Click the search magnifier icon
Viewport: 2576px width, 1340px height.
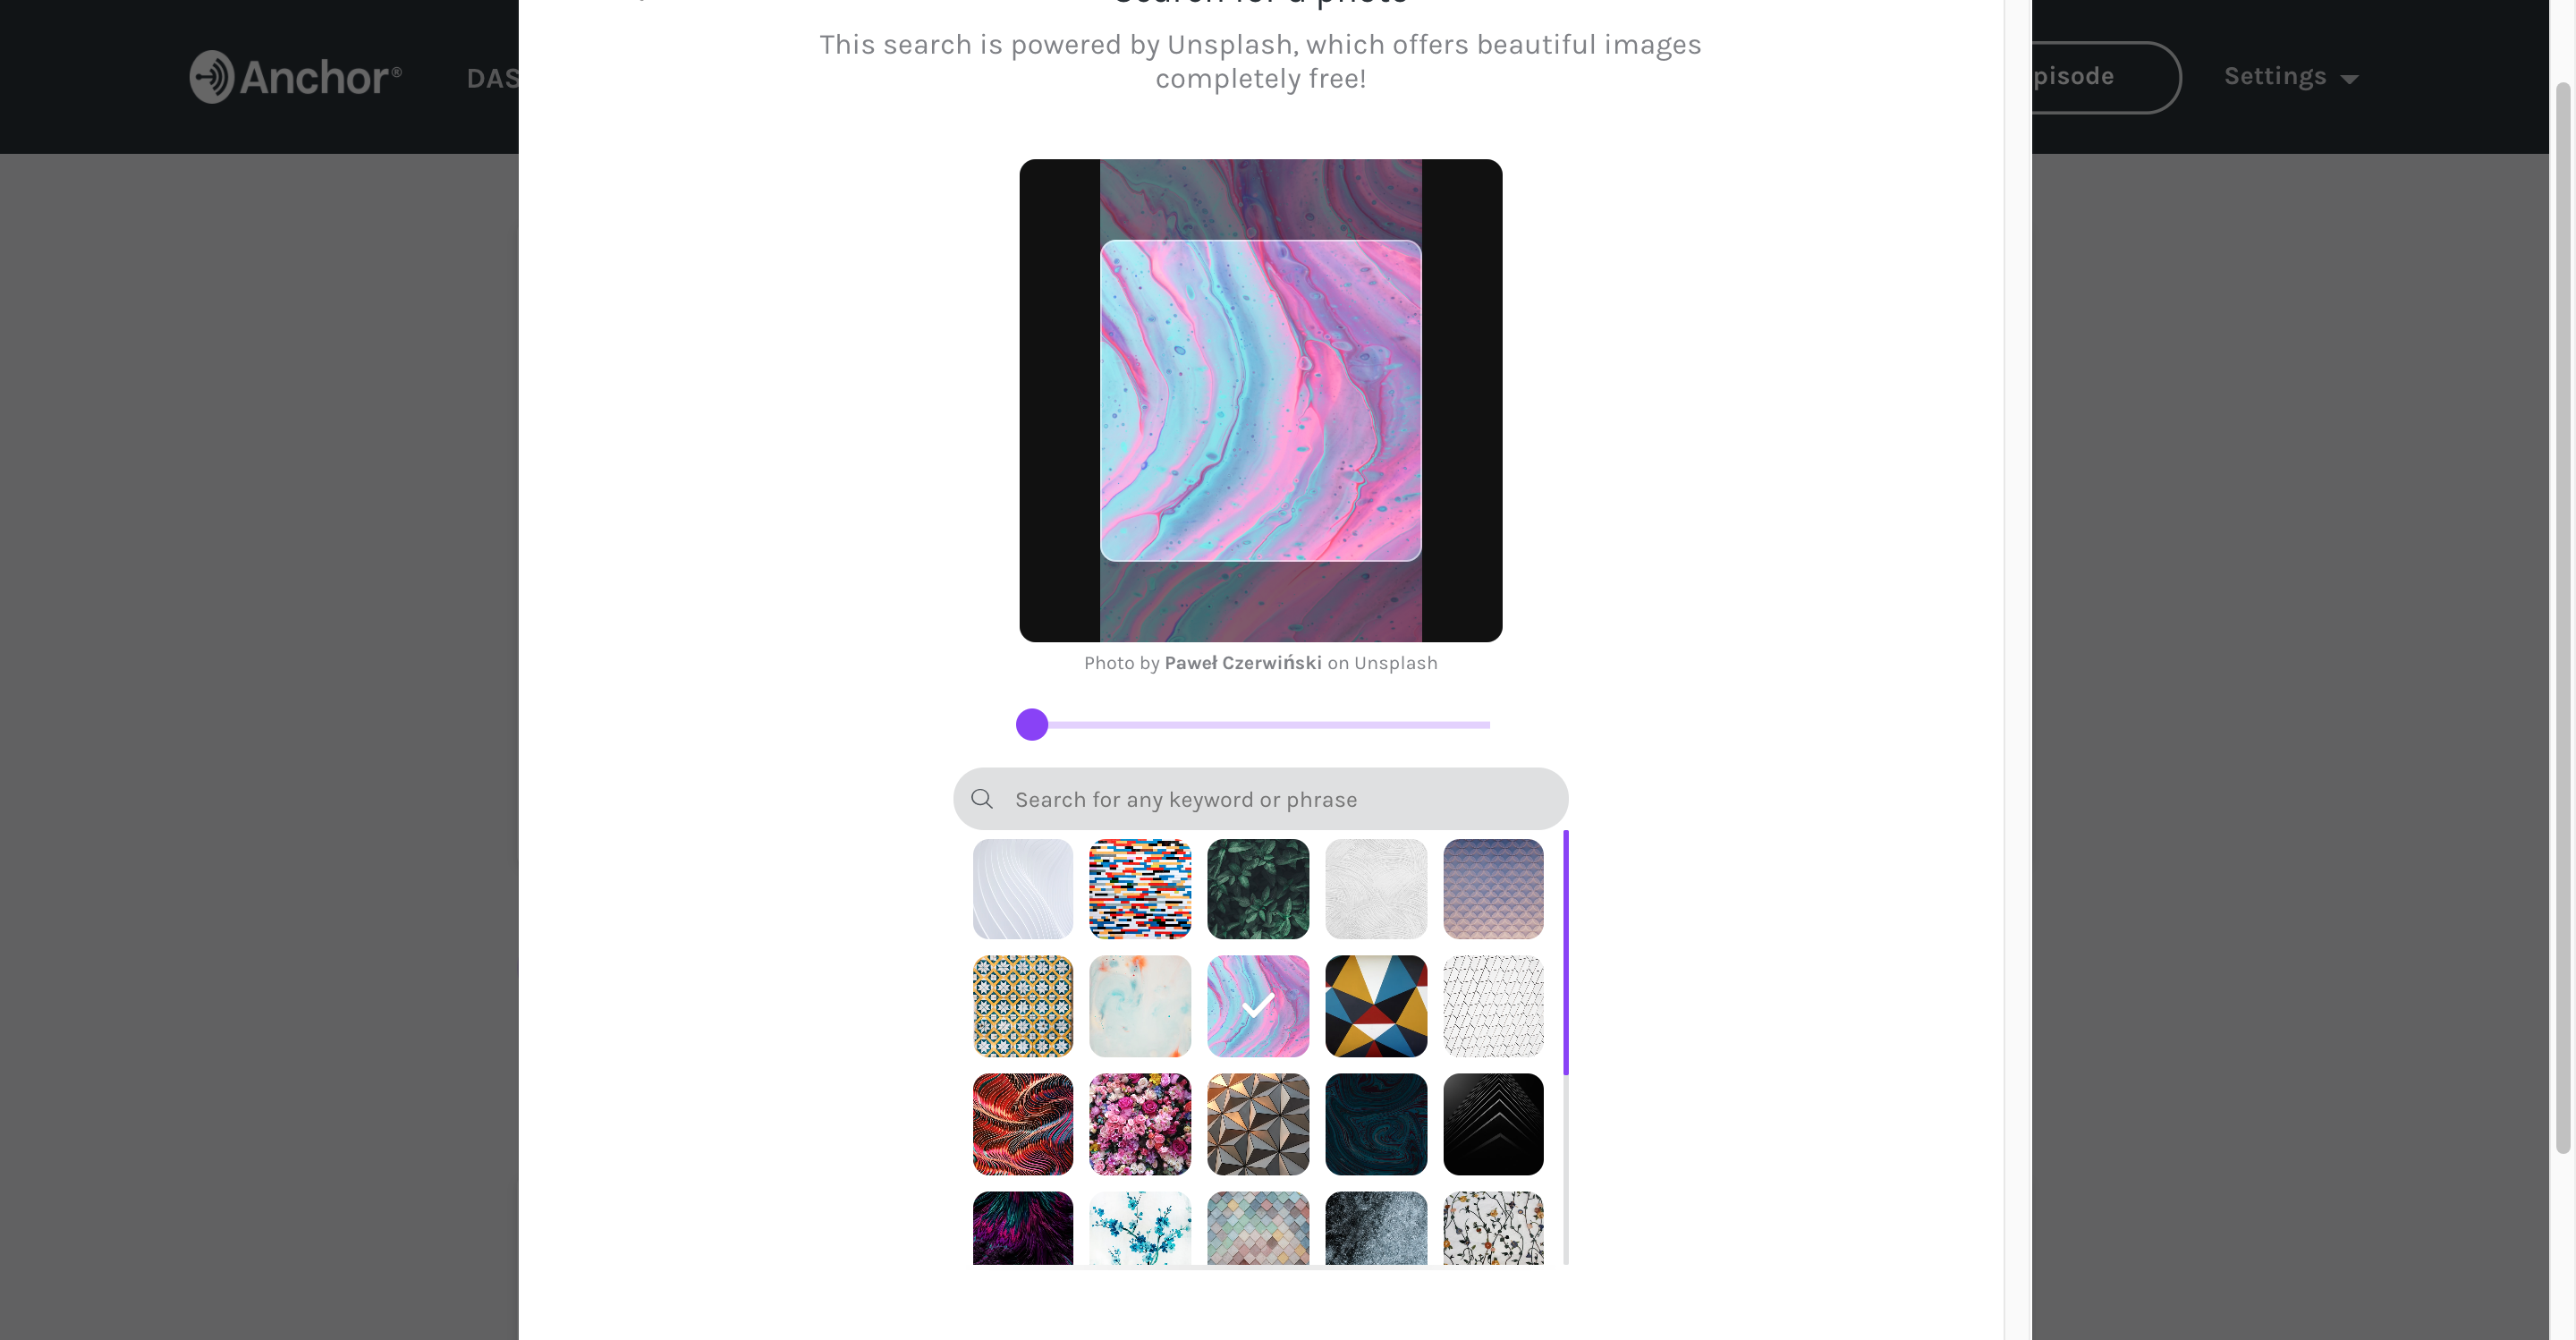(x=983, y=798)
